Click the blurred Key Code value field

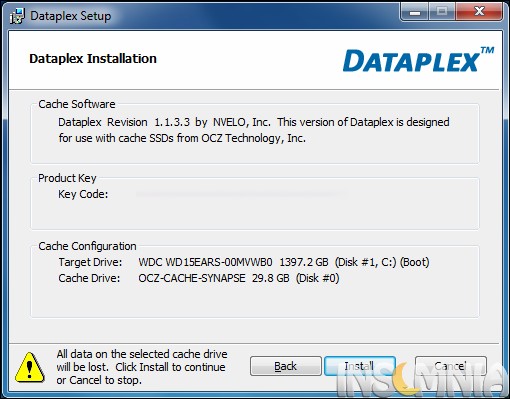[242, 194]
